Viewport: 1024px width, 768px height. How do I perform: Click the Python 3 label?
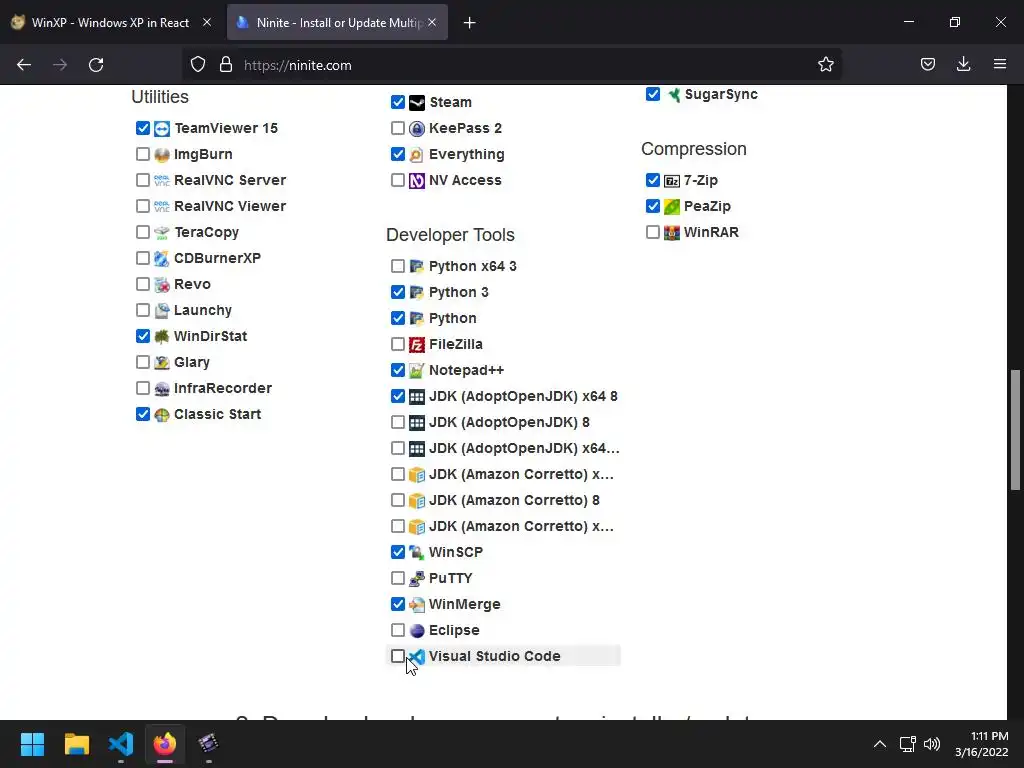coord(458,293)
